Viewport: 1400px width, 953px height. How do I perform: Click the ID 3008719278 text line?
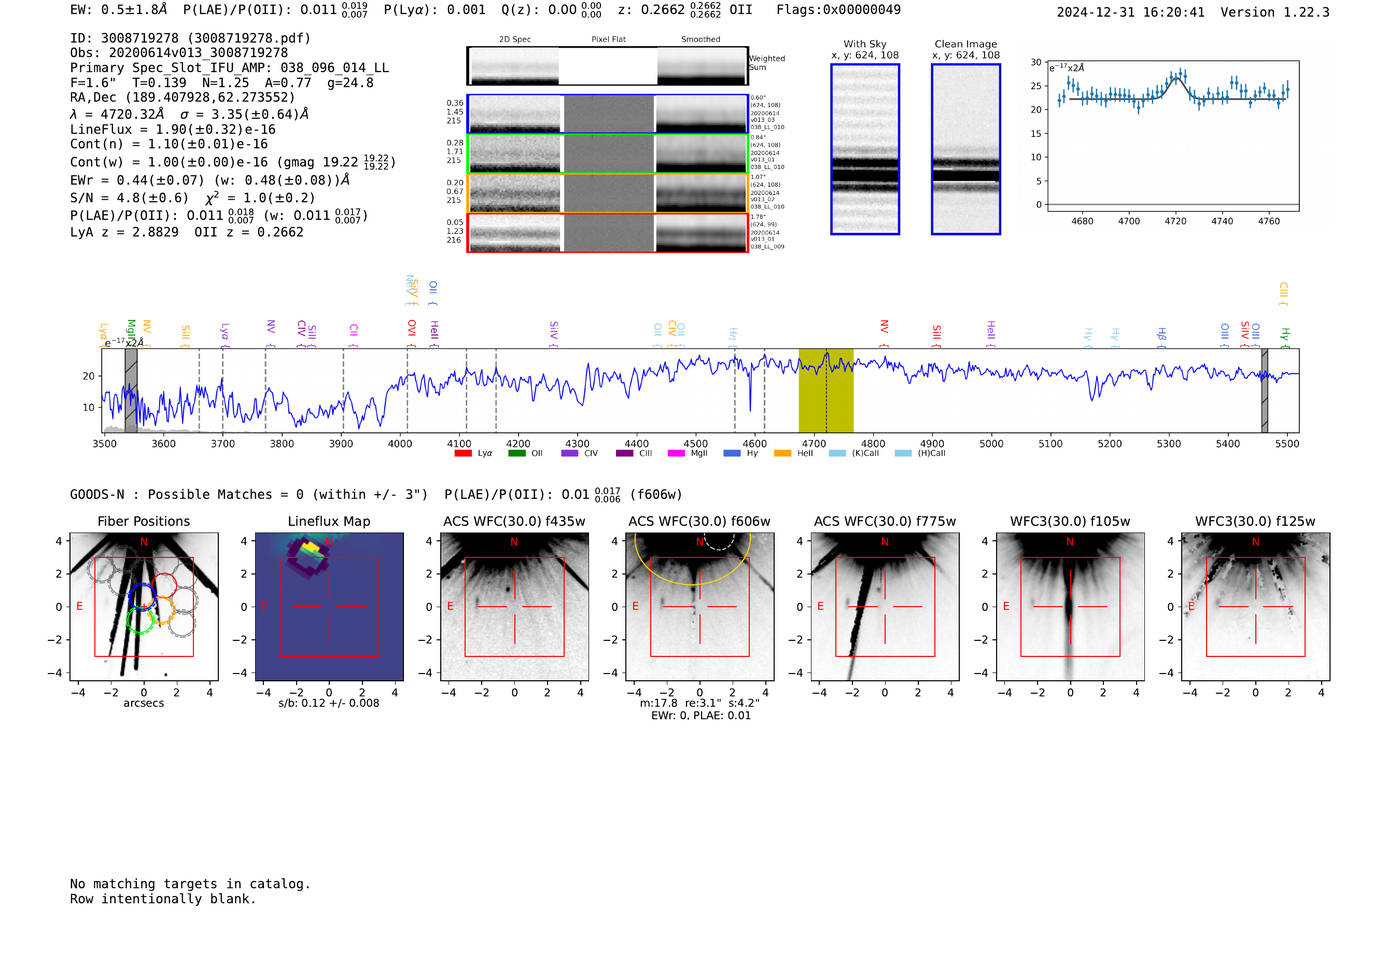(190, 38)
